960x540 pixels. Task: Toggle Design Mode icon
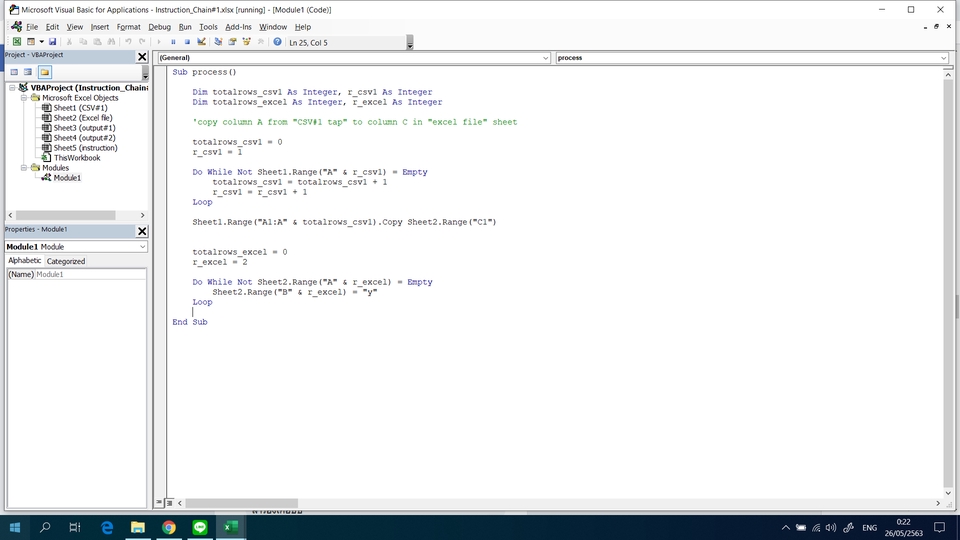[x=201, y=42]
